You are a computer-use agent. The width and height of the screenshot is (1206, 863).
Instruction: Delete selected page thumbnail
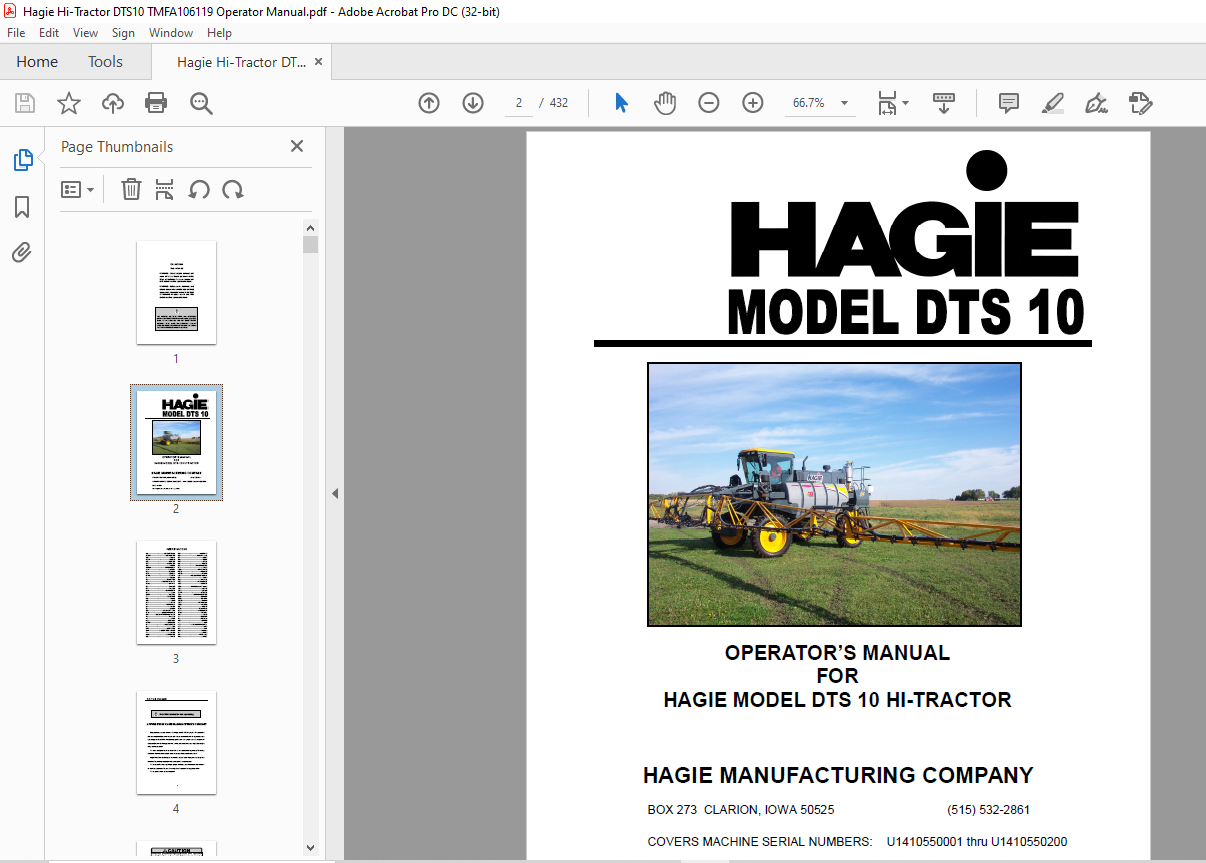click(x=131, y=189)
